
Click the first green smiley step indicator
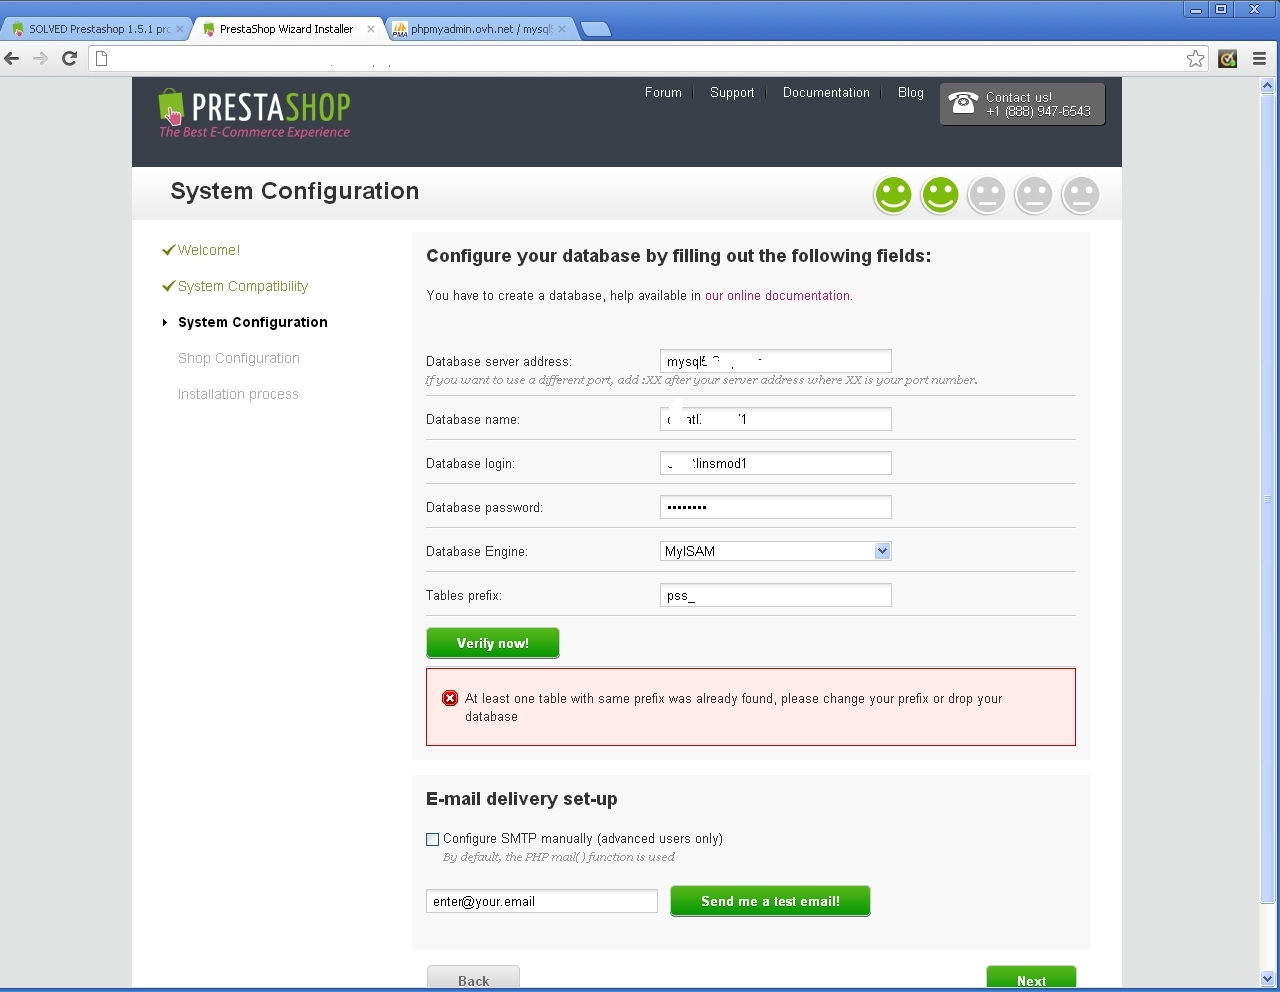click(x=893, y=195)
